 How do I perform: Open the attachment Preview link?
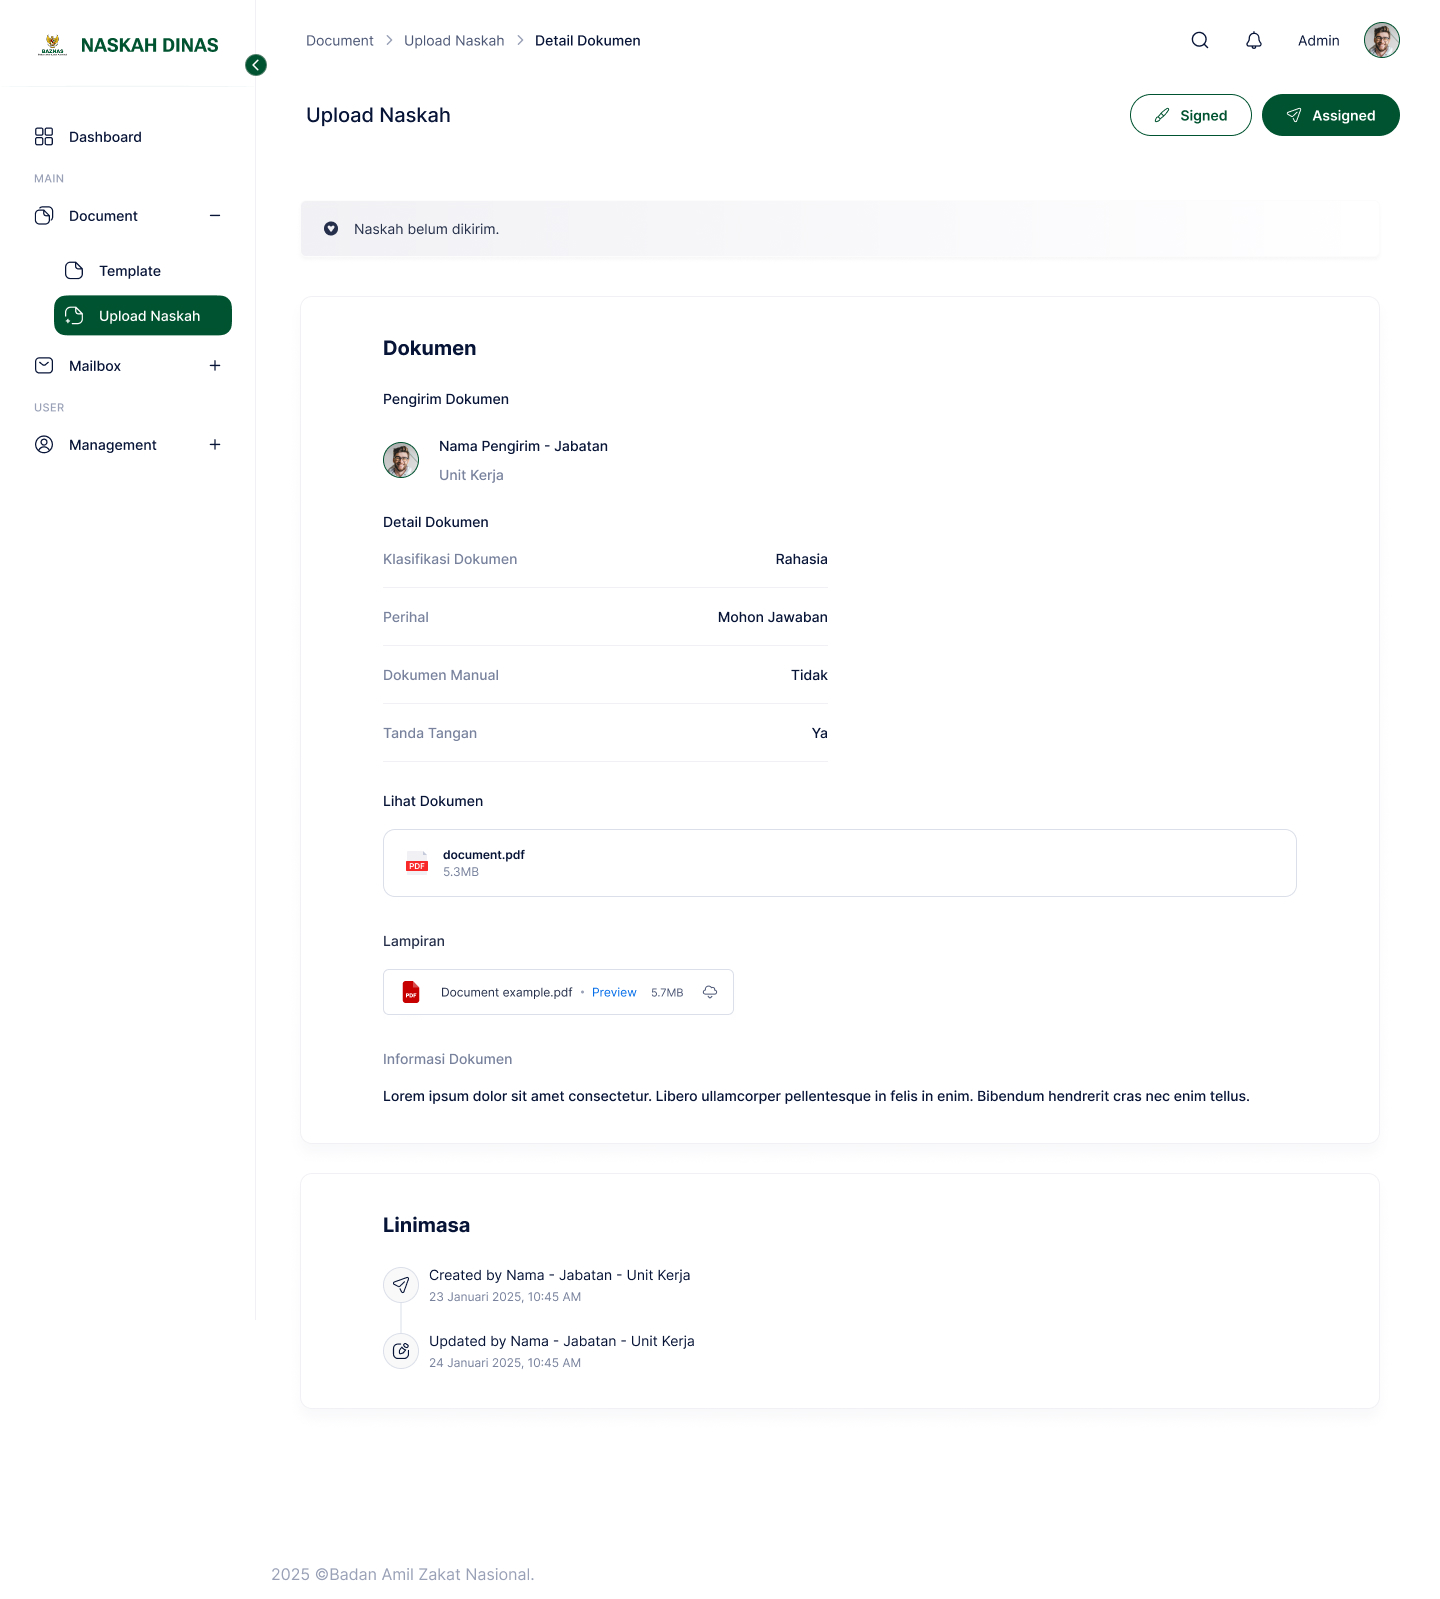[x=614, y=992]
